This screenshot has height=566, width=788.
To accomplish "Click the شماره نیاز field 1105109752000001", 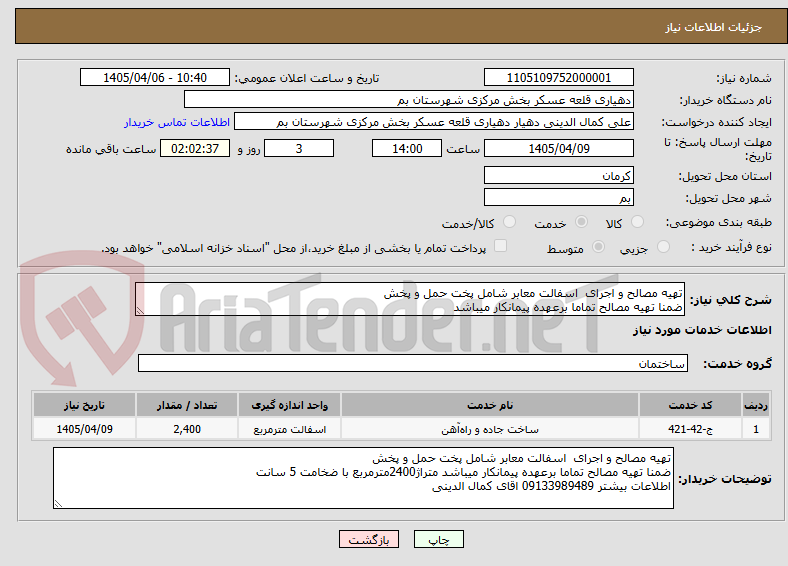I will pos(559,77).
